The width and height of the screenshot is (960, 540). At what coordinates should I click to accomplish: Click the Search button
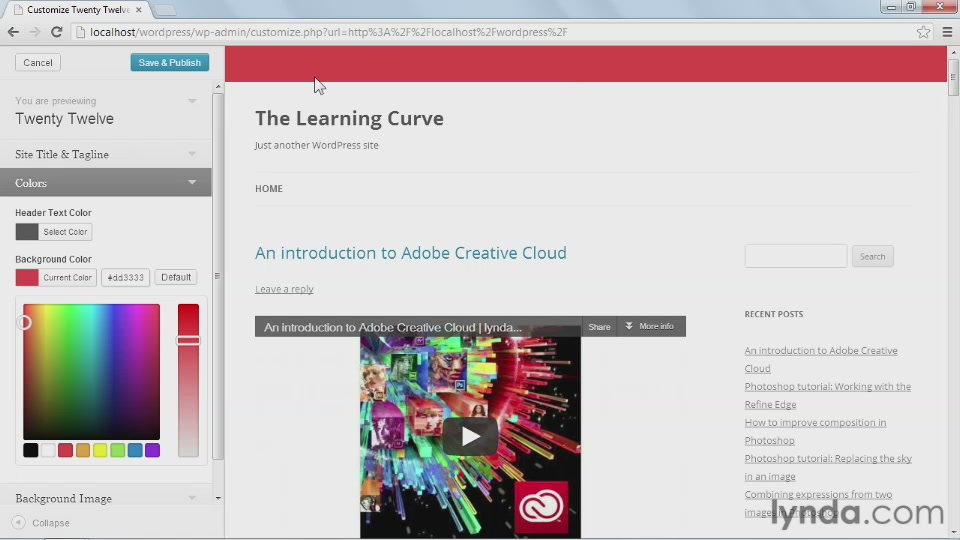coord(872,257)
